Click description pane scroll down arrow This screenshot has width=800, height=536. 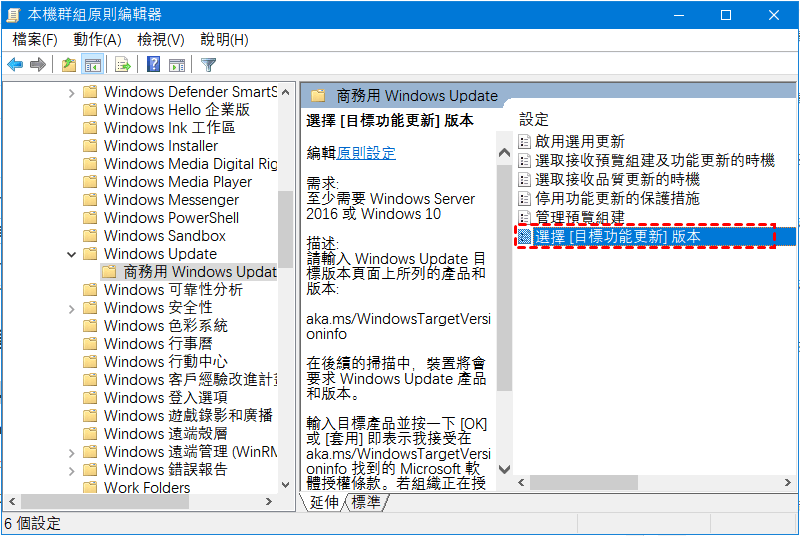pyautogui.click(x=504, y=469)
